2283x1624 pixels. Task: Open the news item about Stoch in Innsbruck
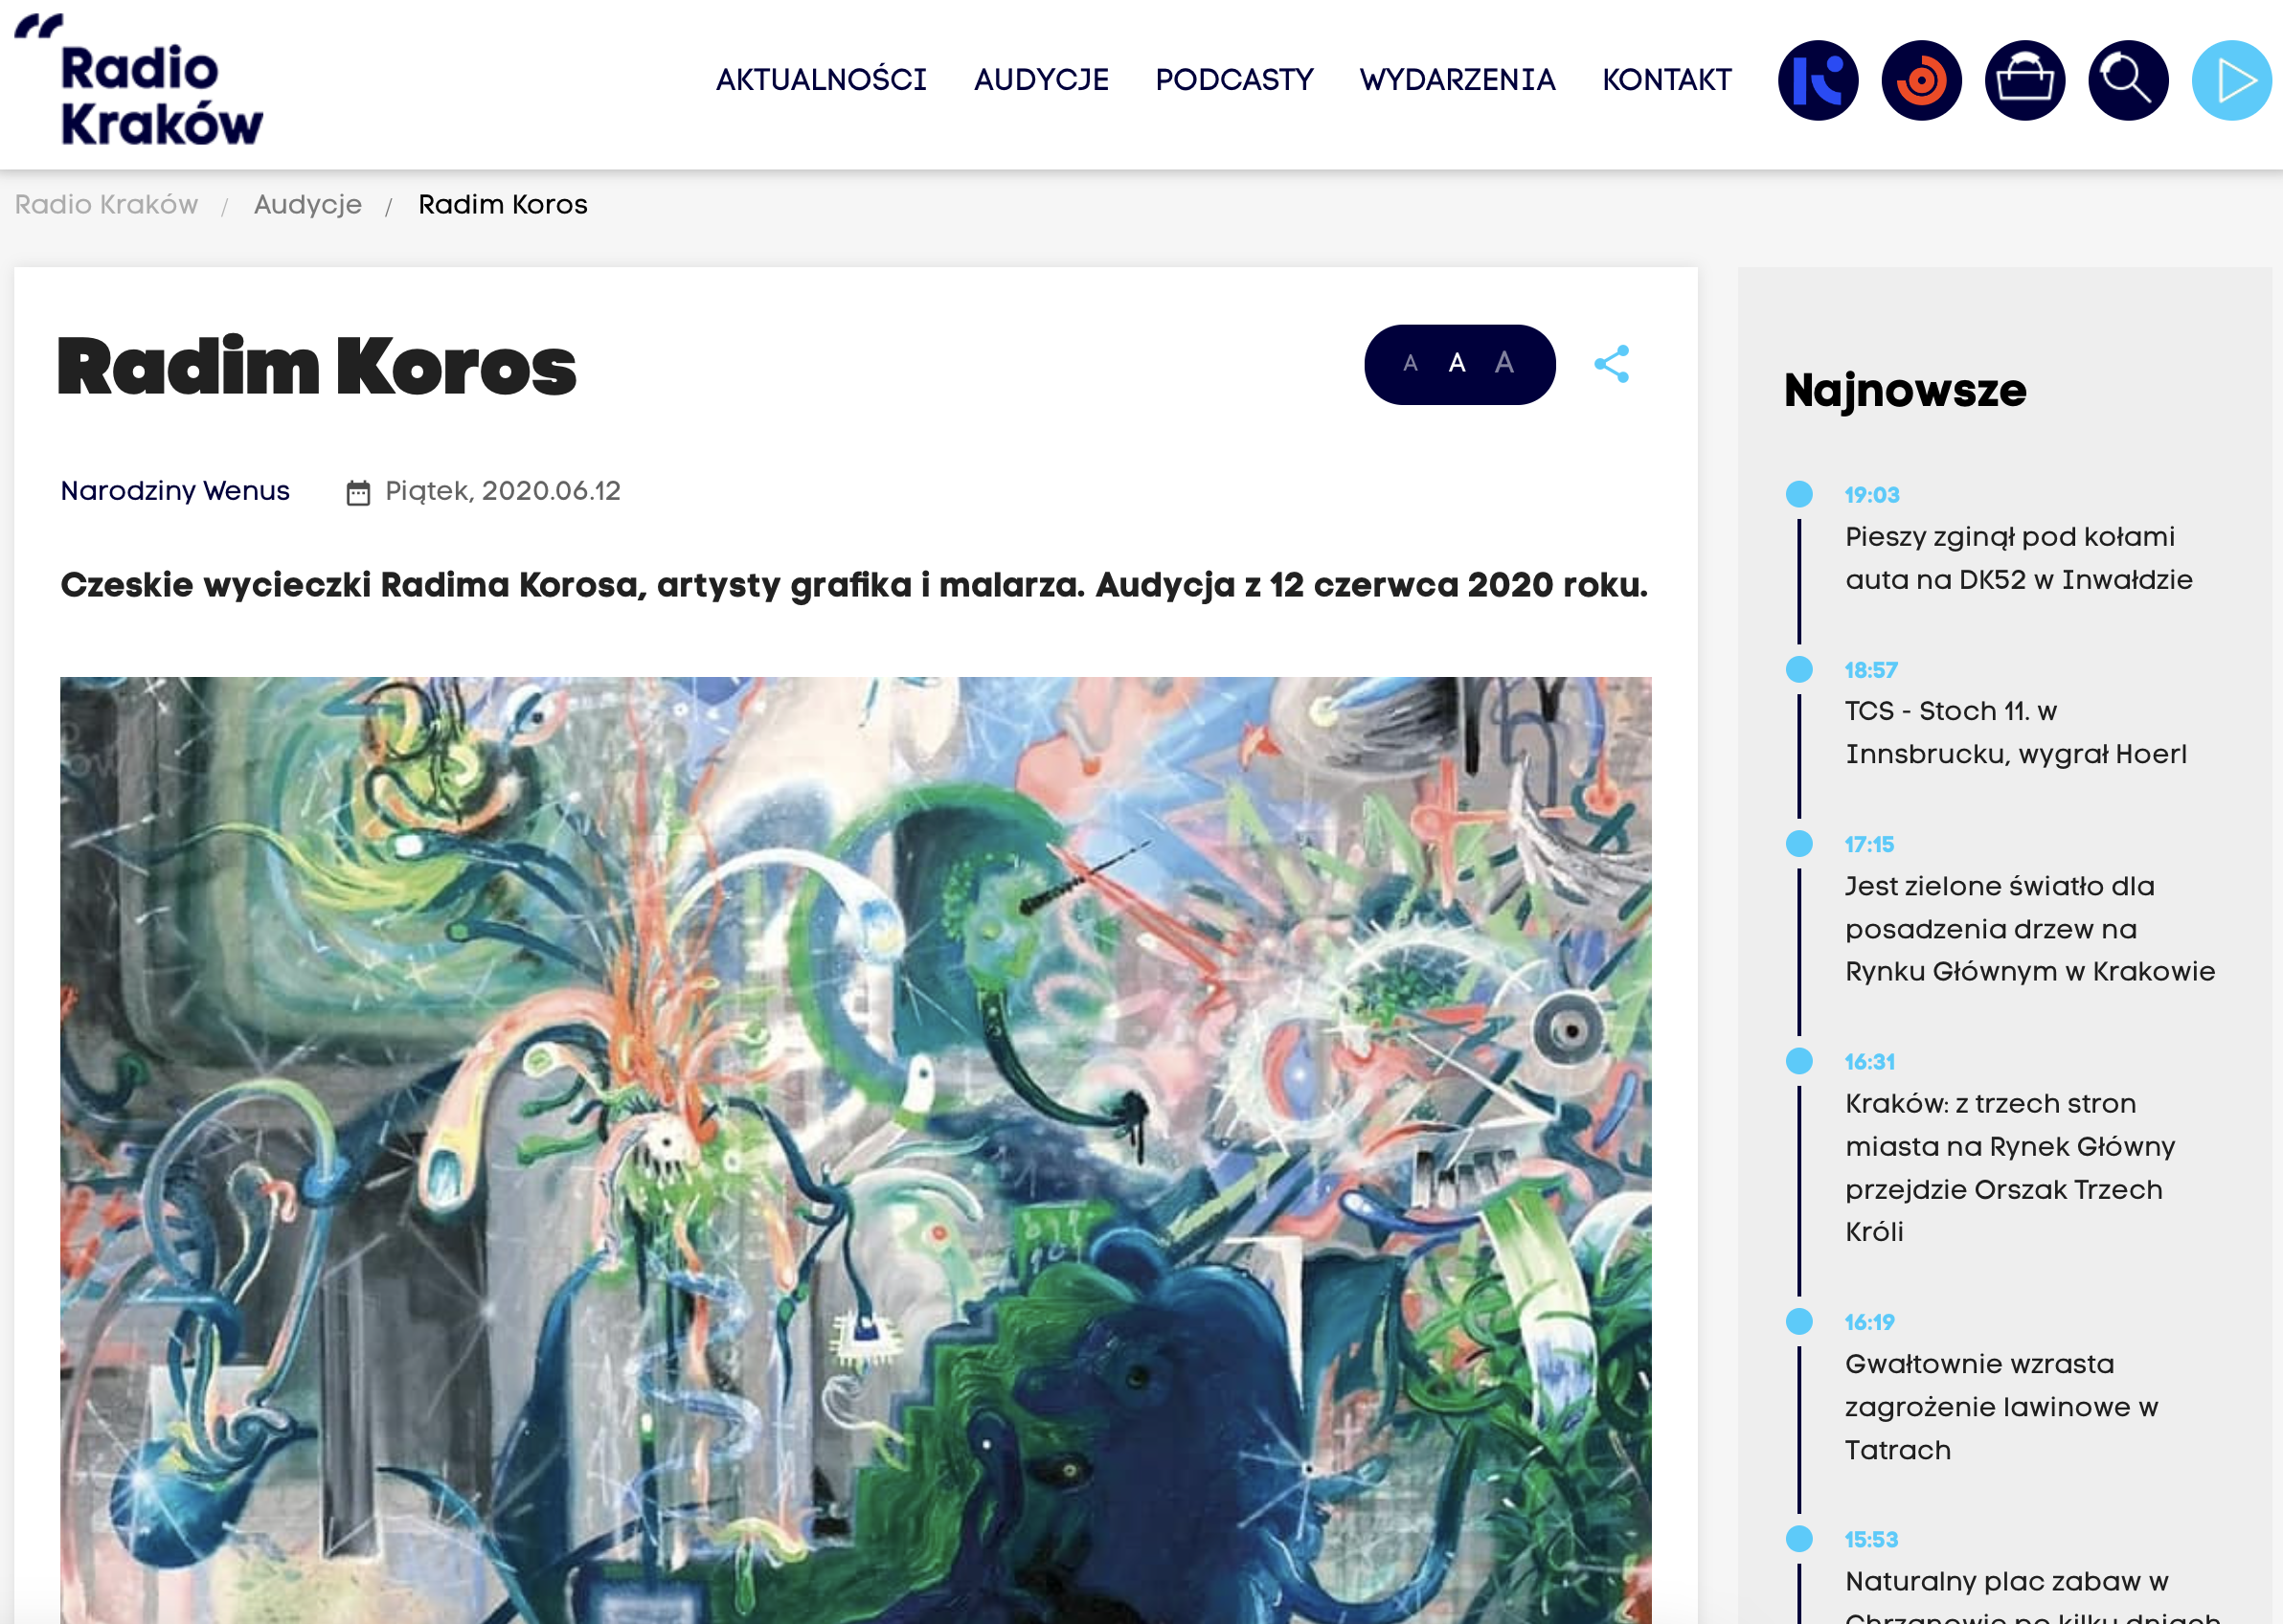(2015, 733)
